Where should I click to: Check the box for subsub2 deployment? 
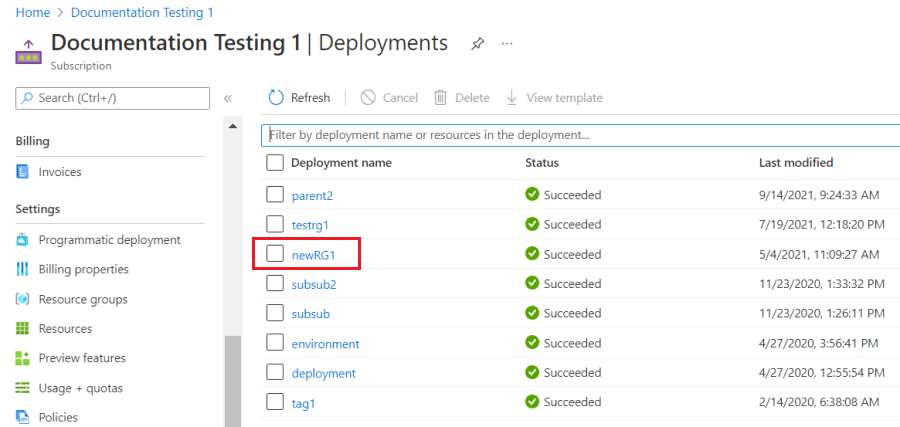click(275, 284)
